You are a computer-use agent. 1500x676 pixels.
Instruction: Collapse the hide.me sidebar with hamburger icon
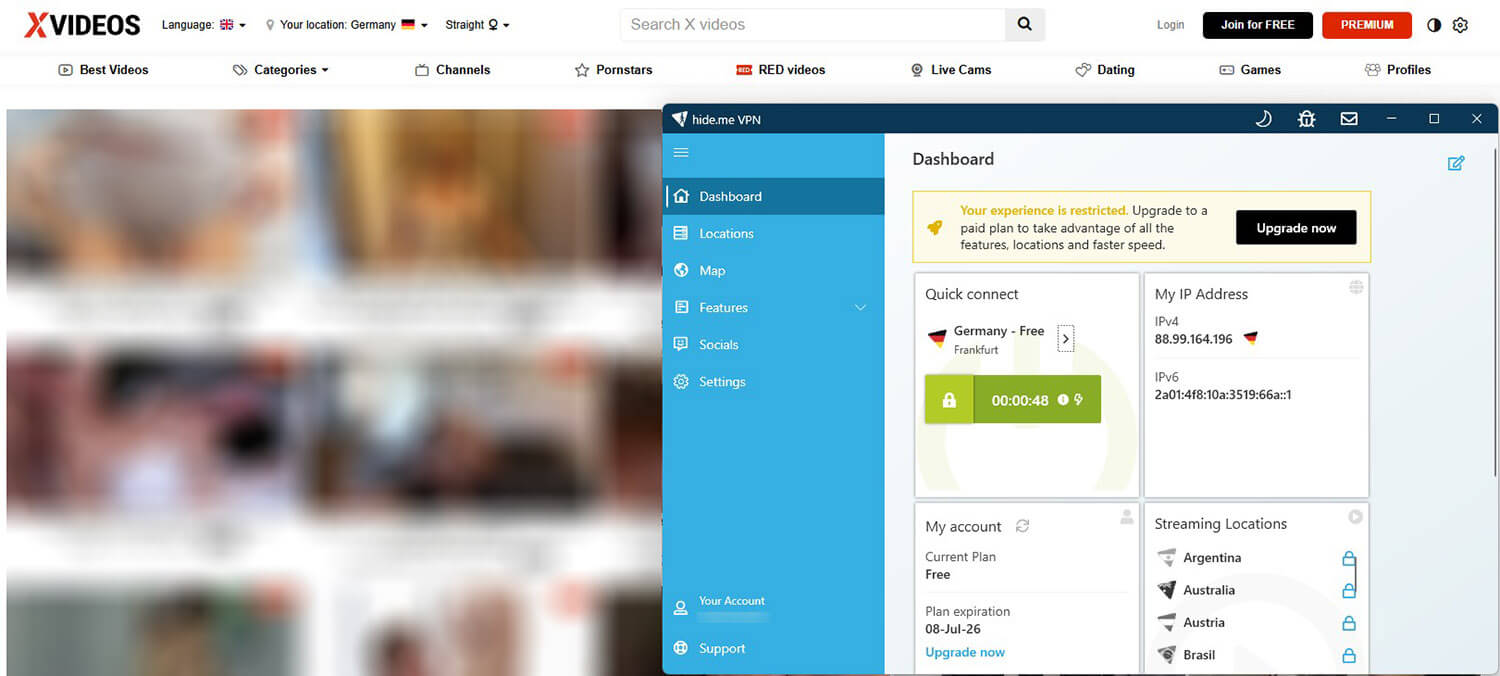click(681, 152)
